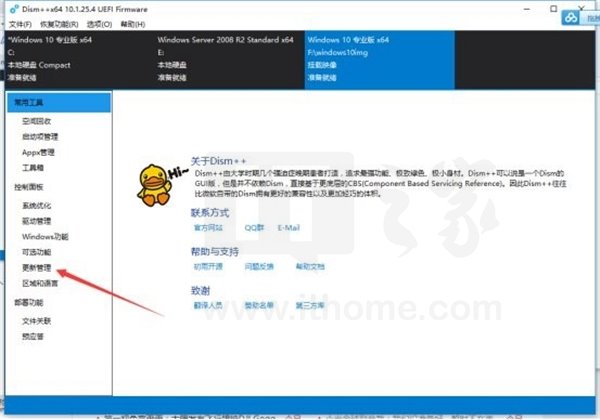The image size is (600, 420).
Task: Click the 帮助与支持 heading
Action: 215,252
